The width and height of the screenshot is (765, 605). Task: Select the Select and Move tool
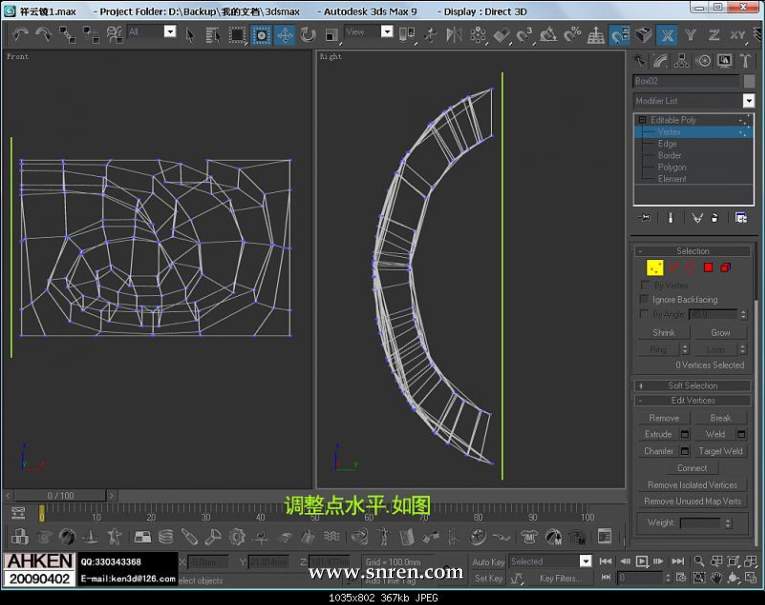click(x=285, y=34)
